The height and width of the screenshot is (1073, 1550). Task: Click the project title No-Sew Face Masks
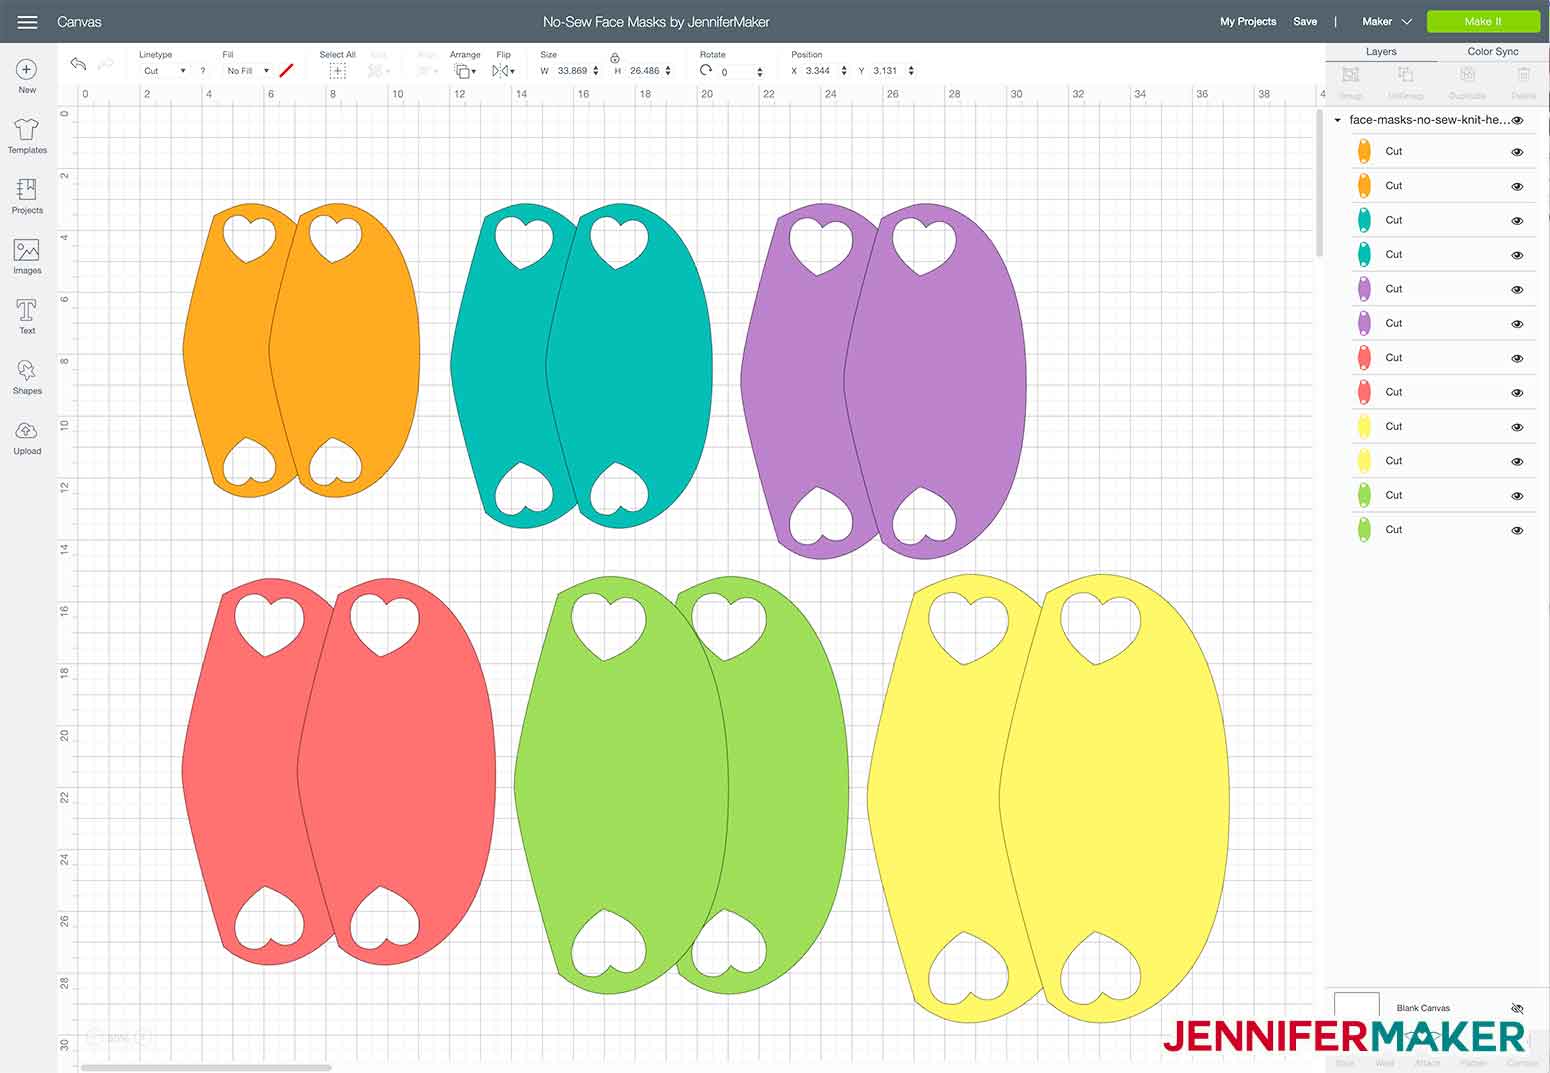click(656, 21)
